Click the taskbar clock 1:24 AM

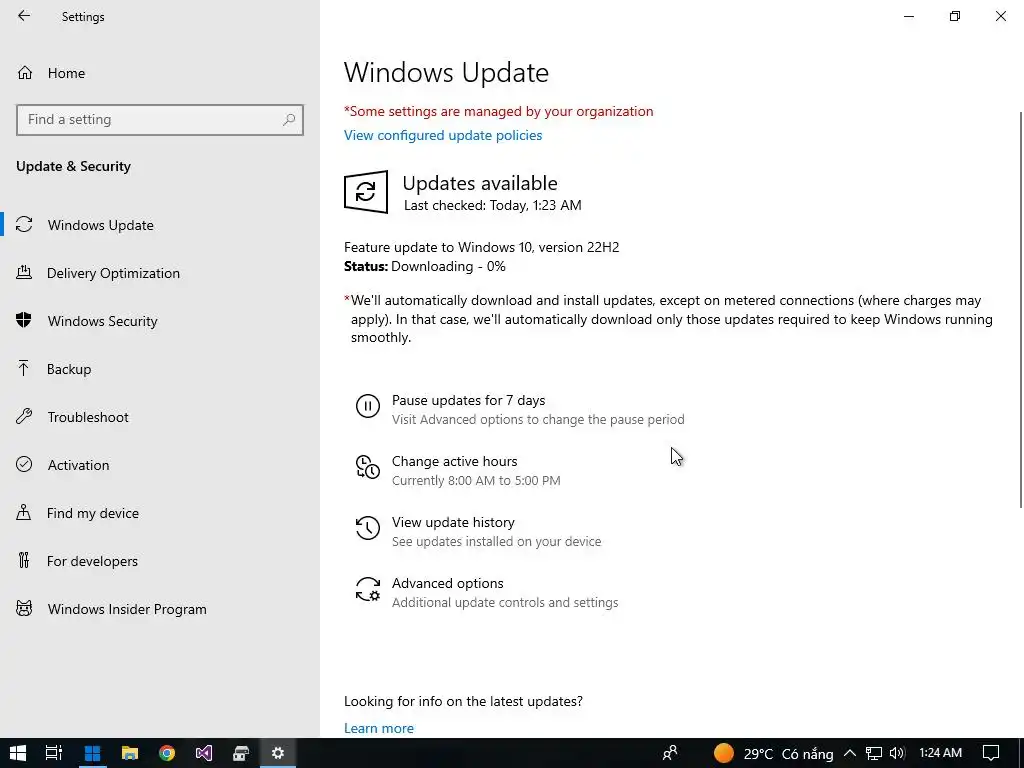[x=940, y=753]
